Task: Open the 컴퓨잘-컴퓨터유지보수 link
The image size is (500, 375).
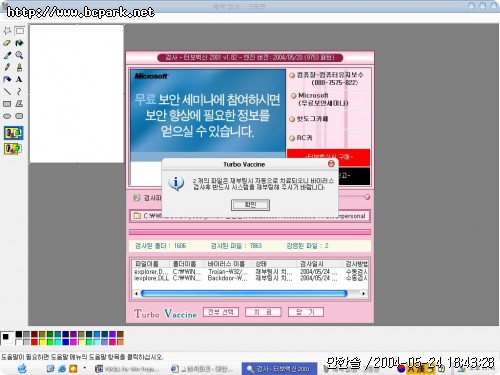Action: tap(330, 79)
